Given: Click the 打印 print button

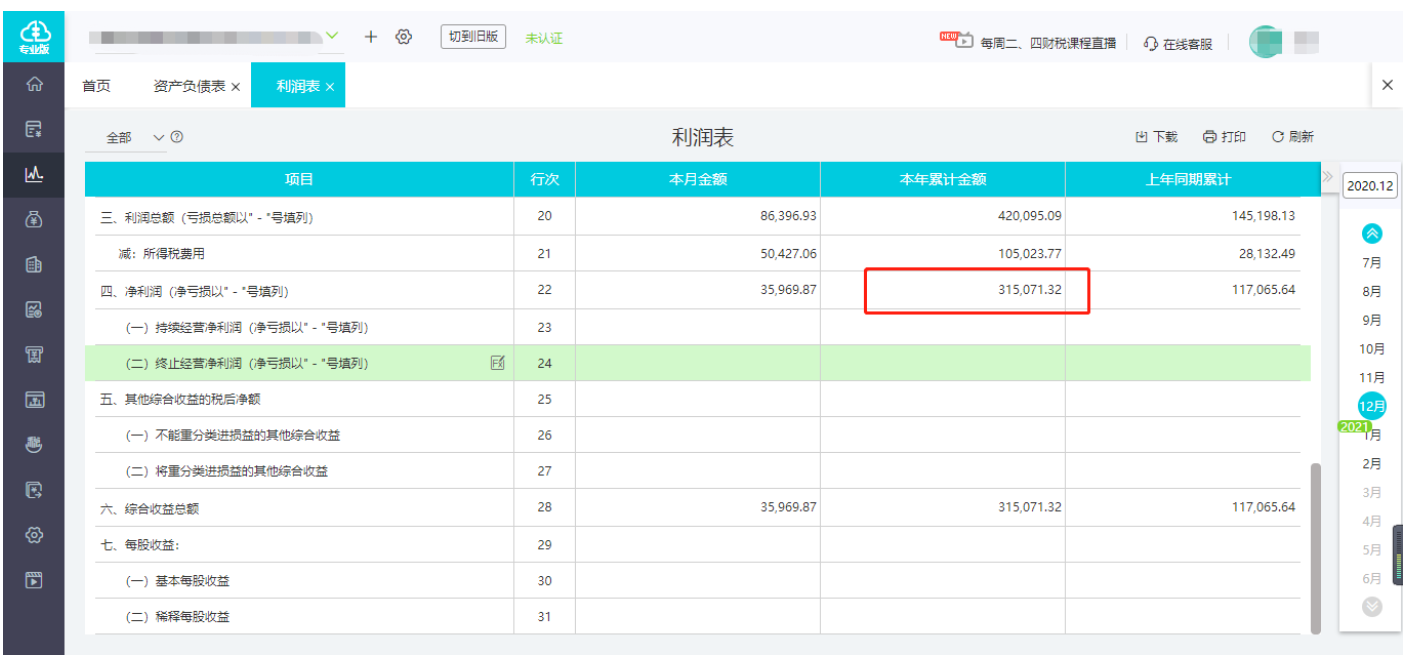Looking at the screenshot, I should (x=1224, y=137).
